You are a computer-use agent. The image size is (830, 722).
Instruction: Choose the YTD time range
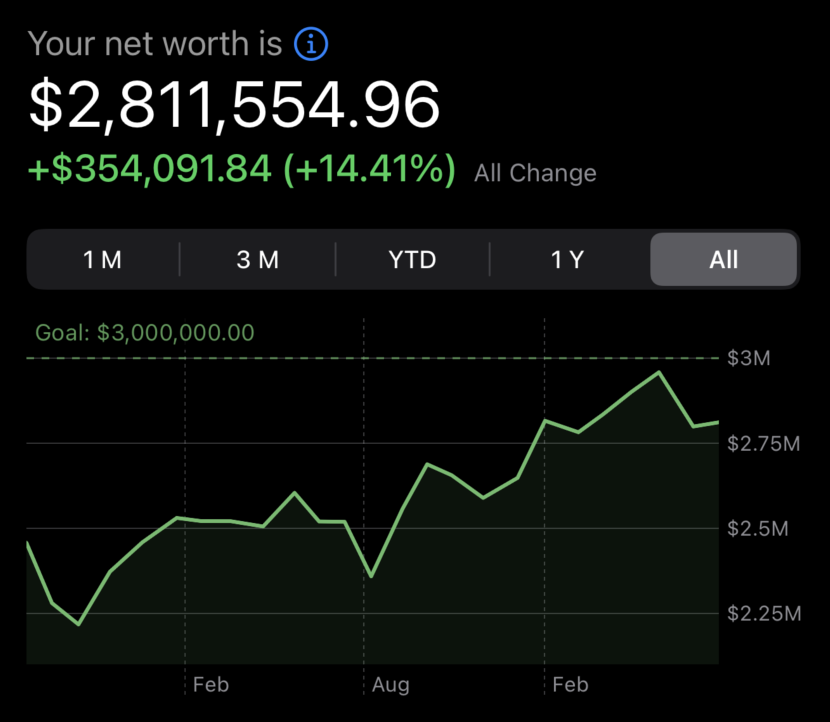(412, 260)
